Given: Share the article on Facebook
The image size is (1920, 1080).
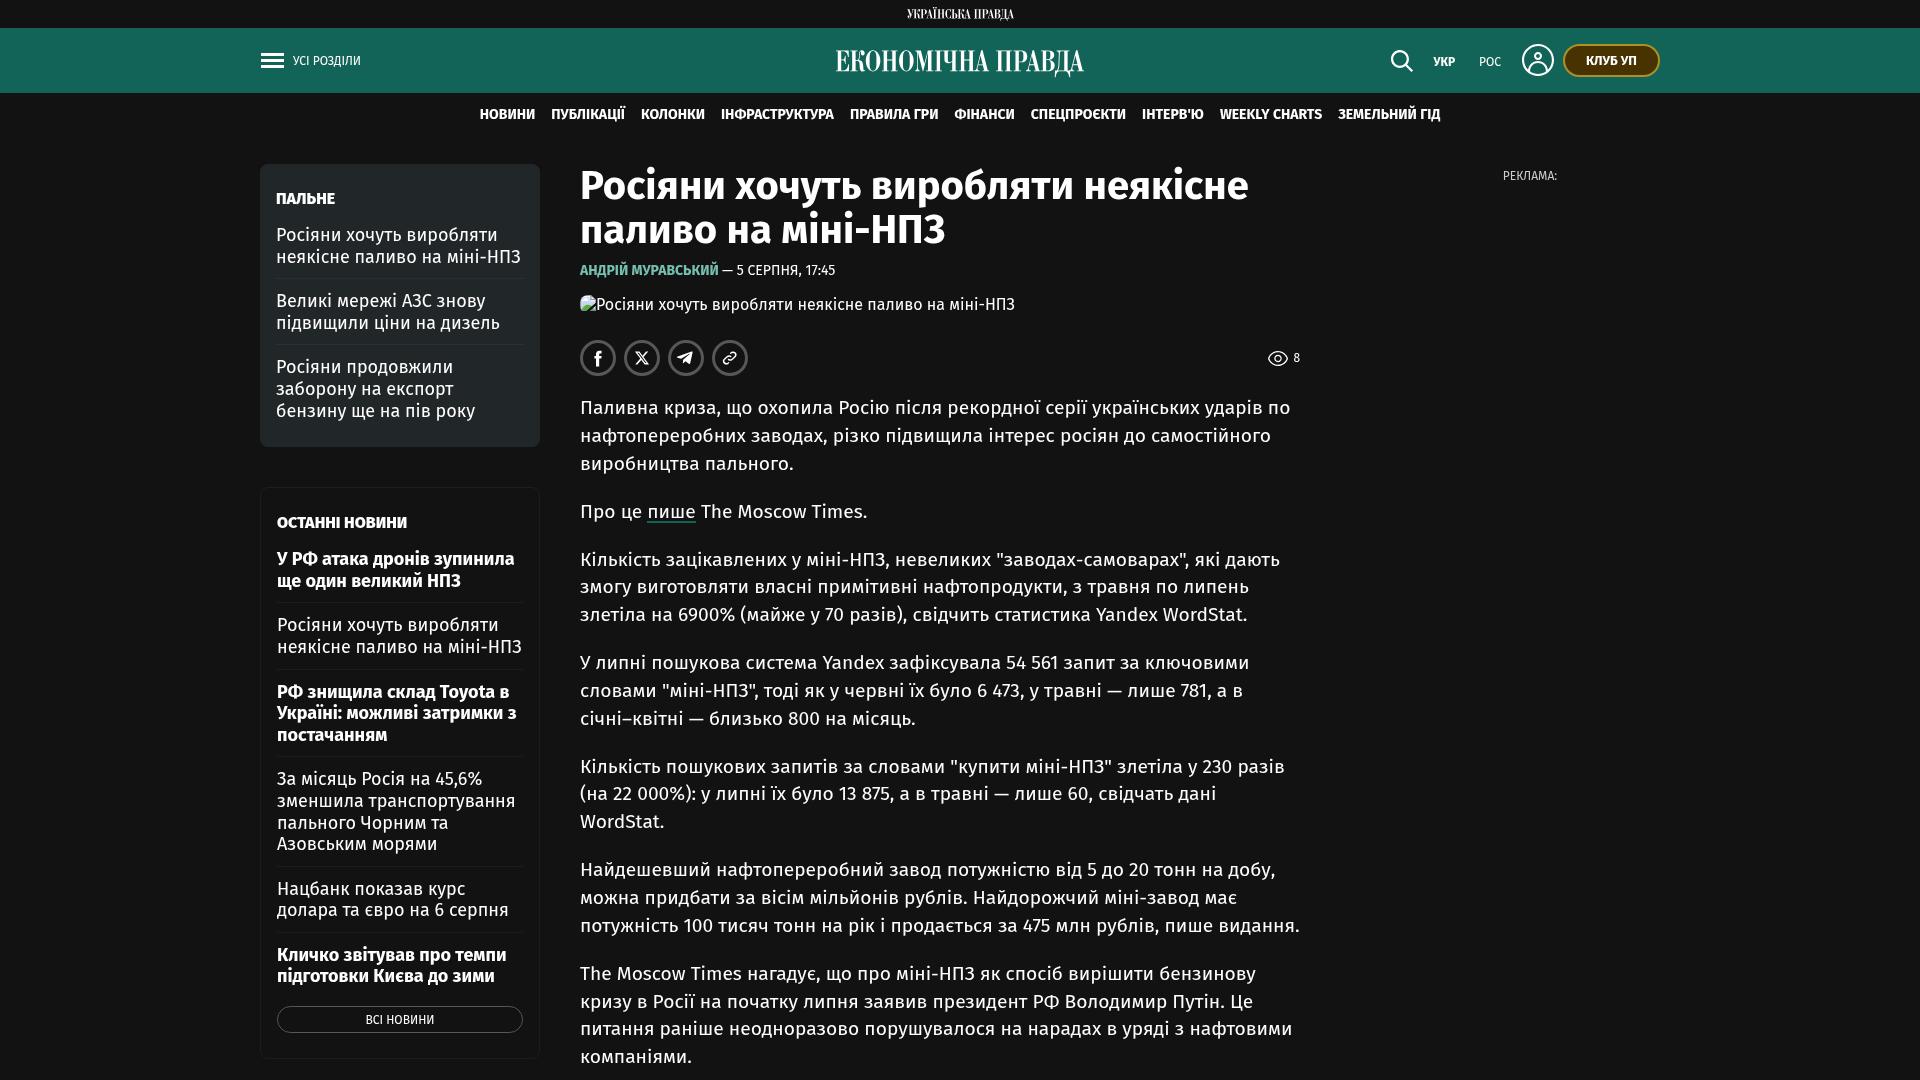Looking at the screenshot, I should click(598, 358).
